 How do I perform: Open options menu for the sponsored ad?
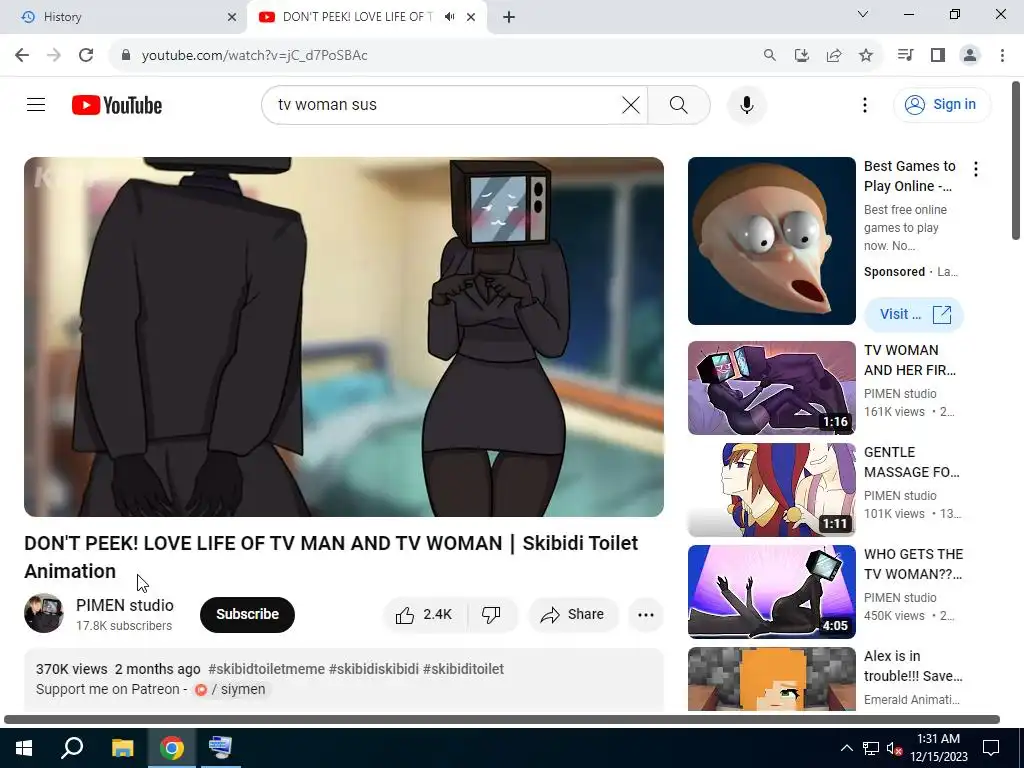coord(976,169)
